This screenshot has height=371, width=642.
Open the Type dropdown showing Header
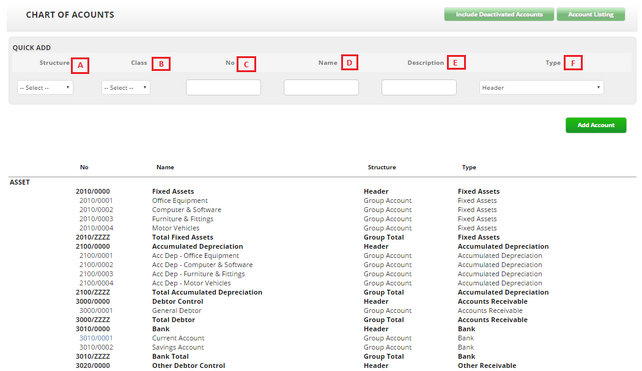coord(541,88)
